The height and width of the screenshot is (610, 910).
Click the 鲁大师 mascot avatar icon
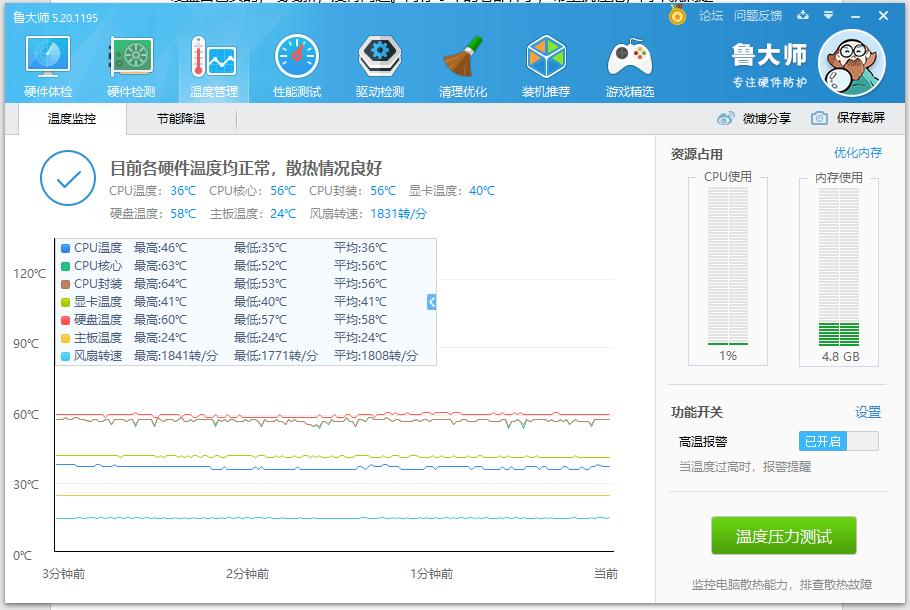851,62
